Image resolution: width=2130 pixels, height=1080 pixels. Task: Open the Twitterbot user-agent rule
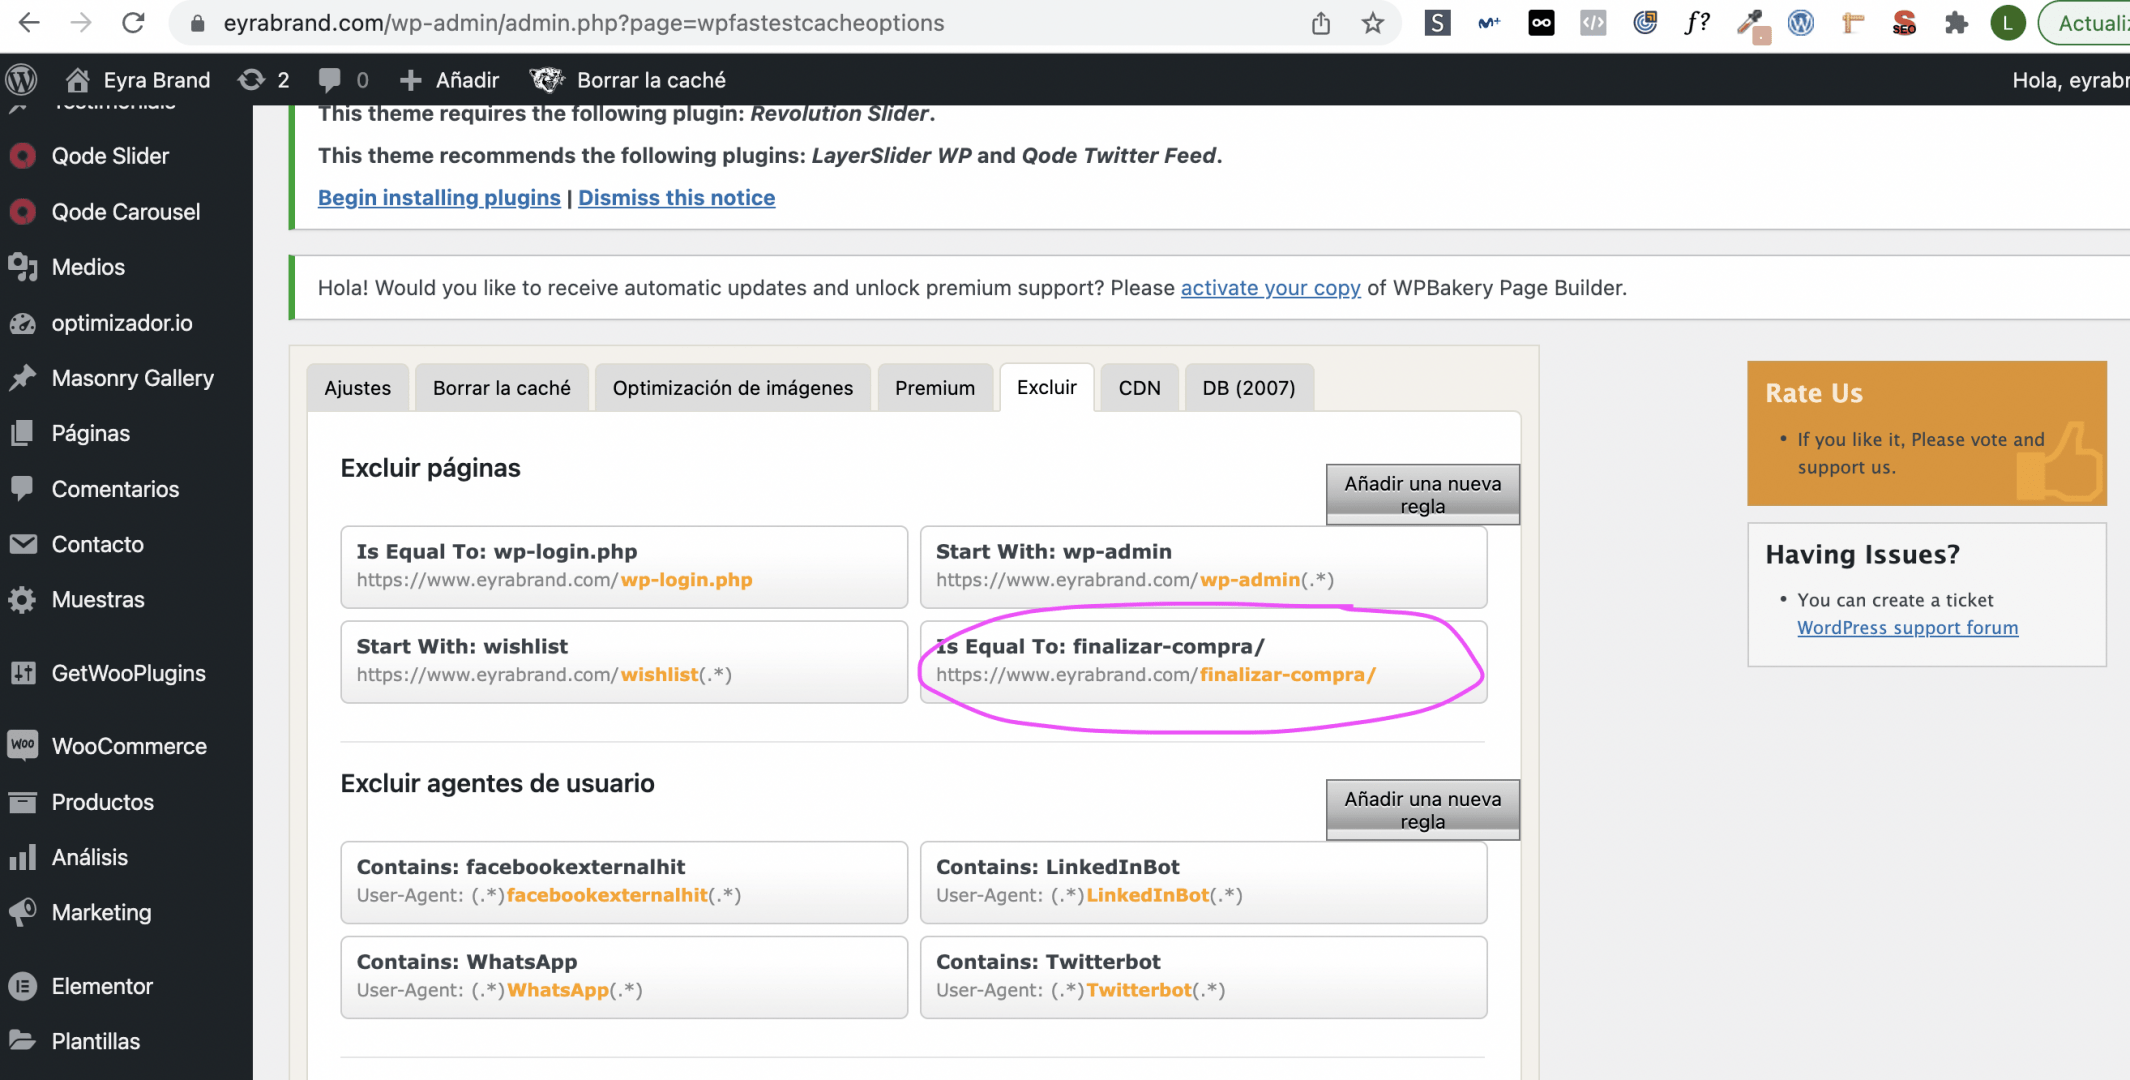click(1203, 977)
